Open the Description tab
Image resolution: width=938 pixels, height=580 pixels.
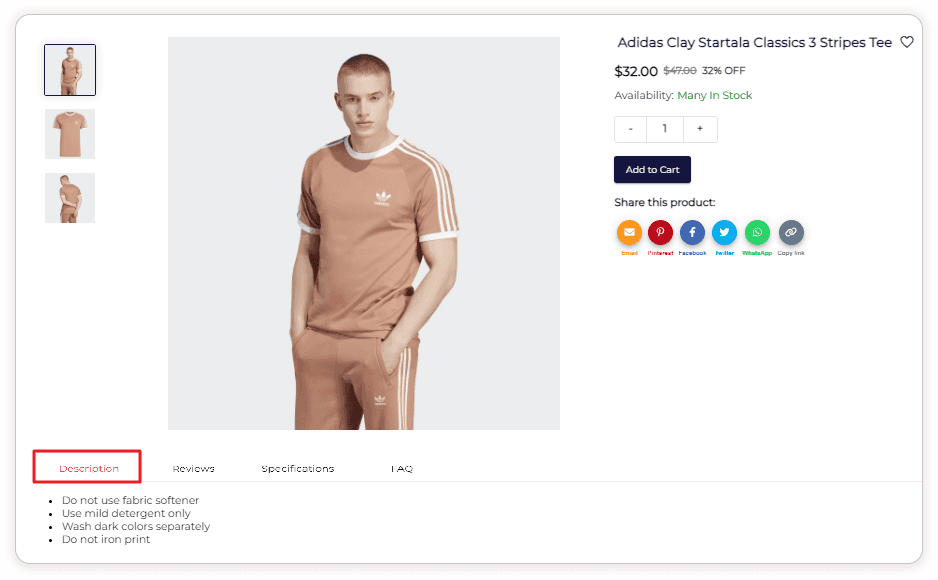pos(88,468)
